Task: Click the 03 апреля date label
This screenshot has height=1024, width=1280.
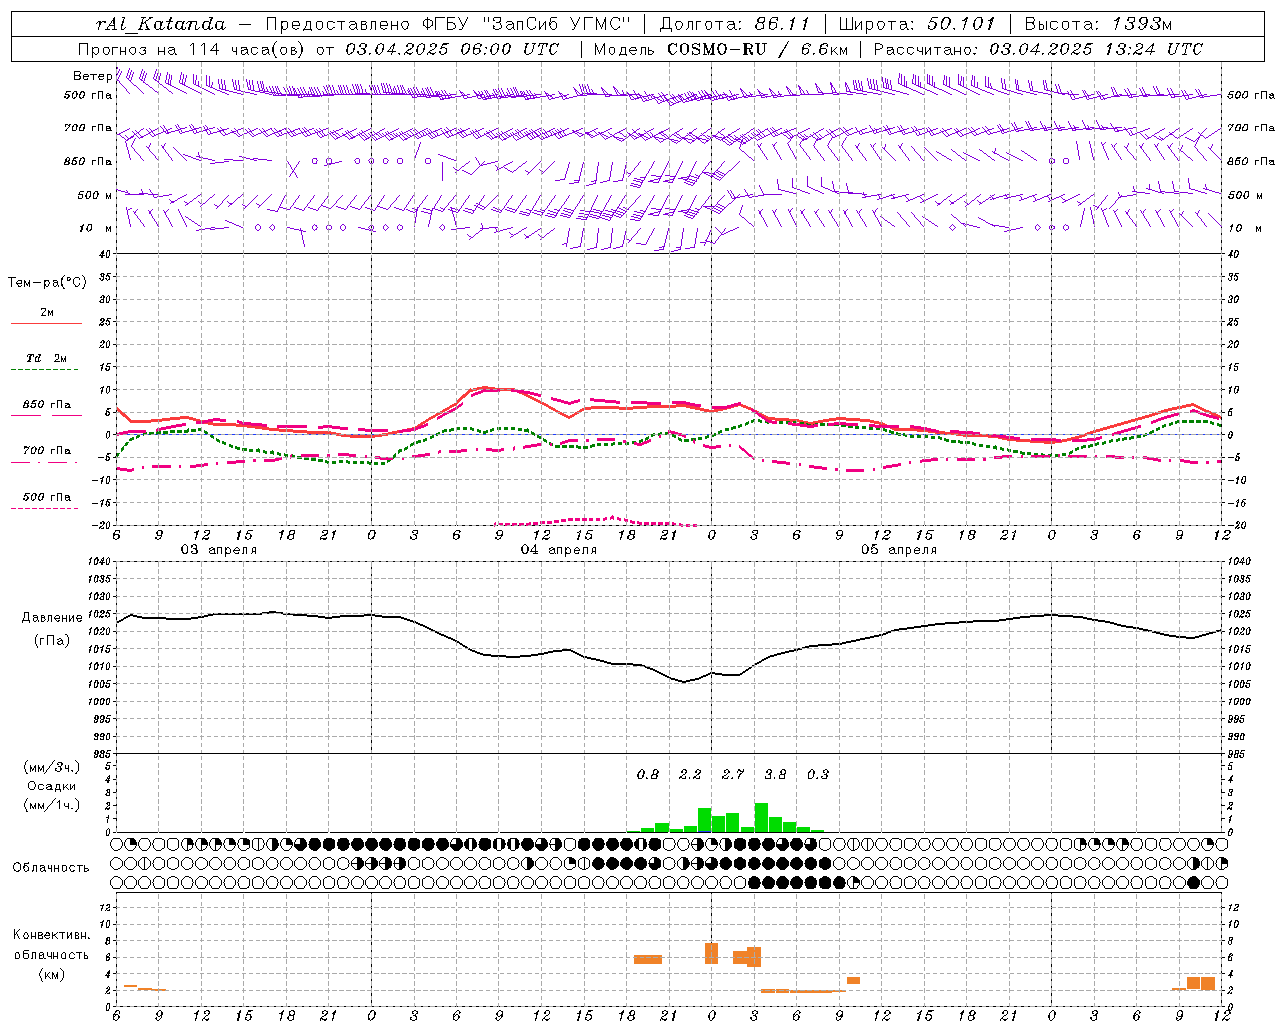Action: point(218,550)
